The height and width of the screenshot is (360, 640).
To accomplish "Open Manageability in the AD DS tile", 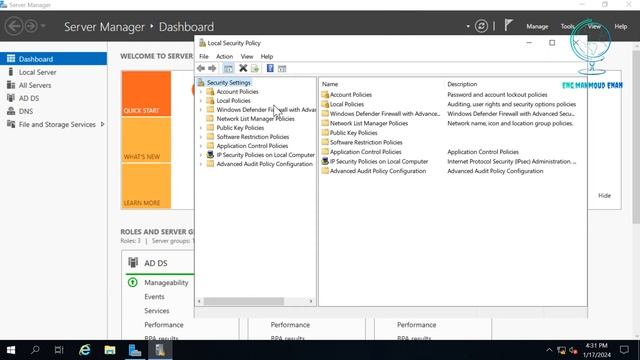I will click(x=166, y=282).
